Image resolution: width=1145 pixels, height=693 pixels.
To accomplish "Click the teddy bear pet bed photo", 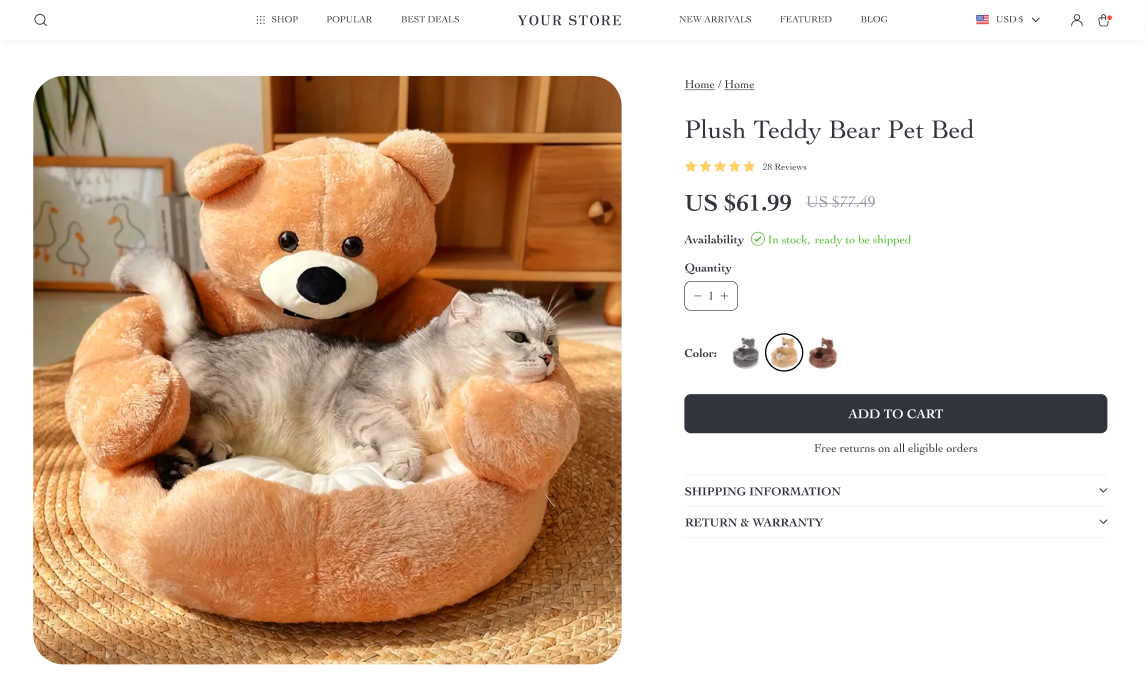I will coord(327,370).
